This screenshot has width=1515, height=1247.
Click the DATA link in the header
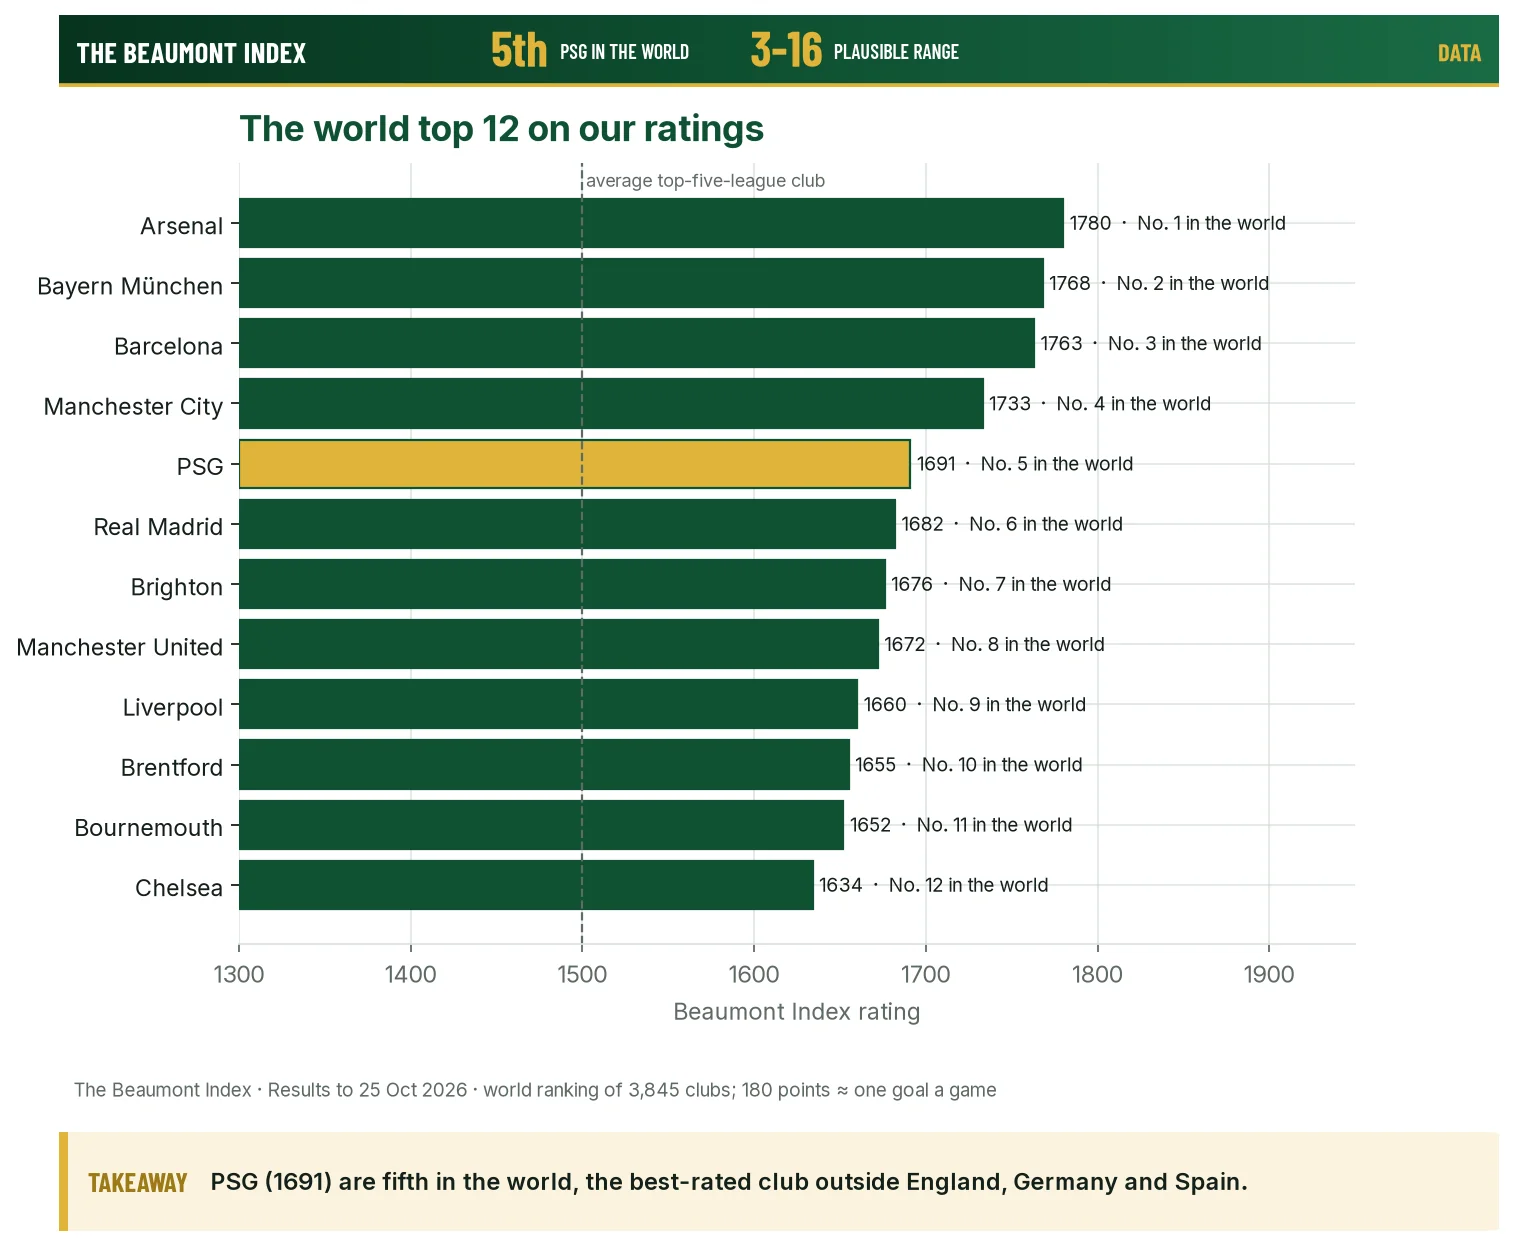pyautogui.click(x=1459, y=53)
